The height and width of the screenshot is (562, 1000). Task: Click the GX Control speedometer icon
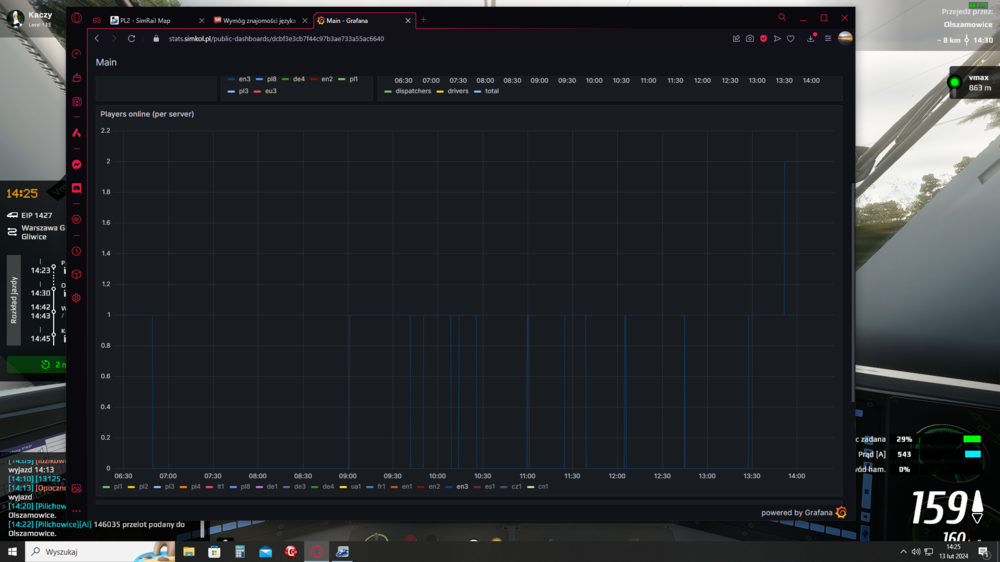tap(77, 54)
